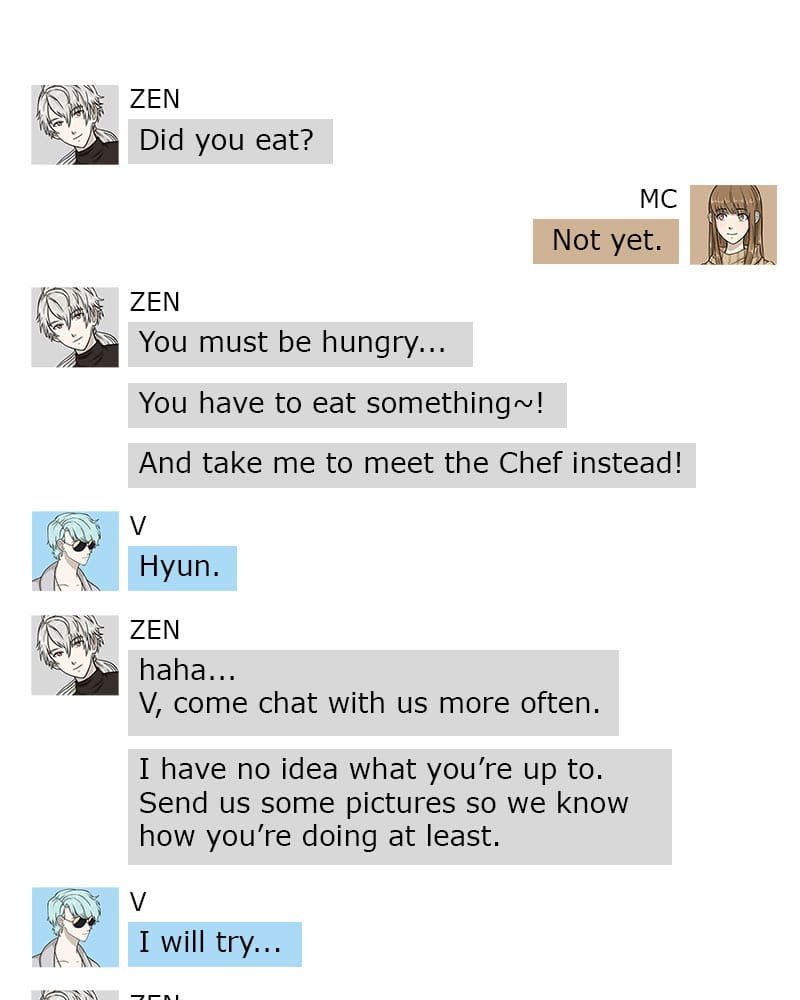Image resolution: width=800 pixels, height=1000 pixels.
Task: Click ZEN's avatar beside the 'haha...' message
Action: point(75,655)
